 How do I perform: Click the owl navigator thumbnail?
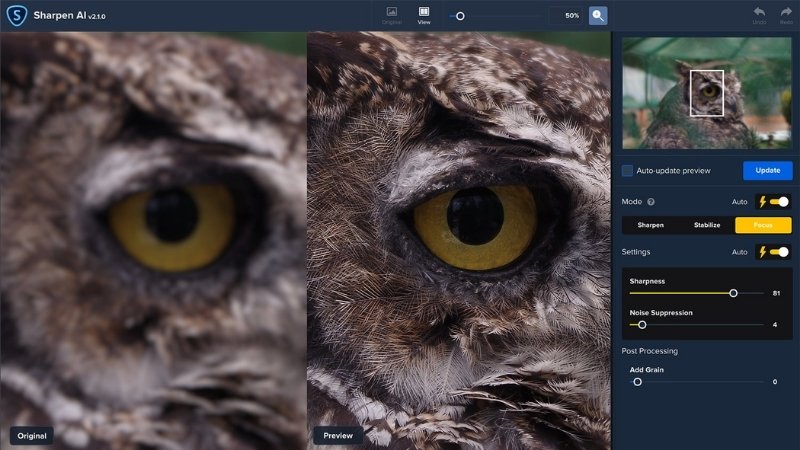click(x=707, y=93)
